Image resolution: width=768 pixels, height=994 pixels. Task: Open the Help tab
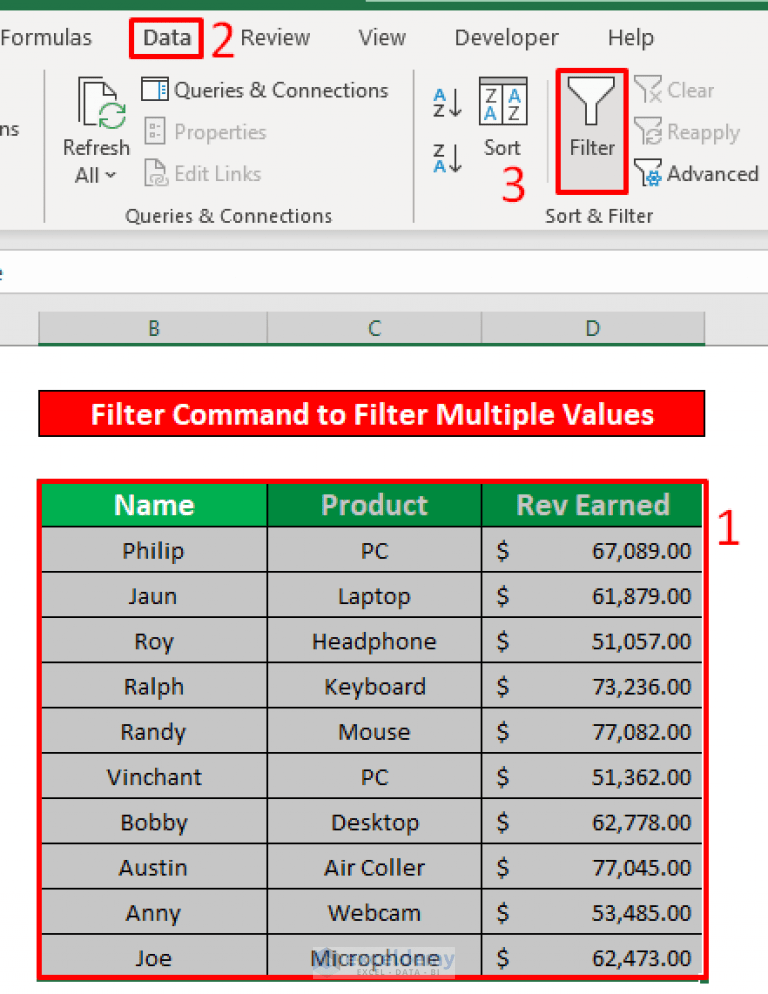[x=630, y=38]
